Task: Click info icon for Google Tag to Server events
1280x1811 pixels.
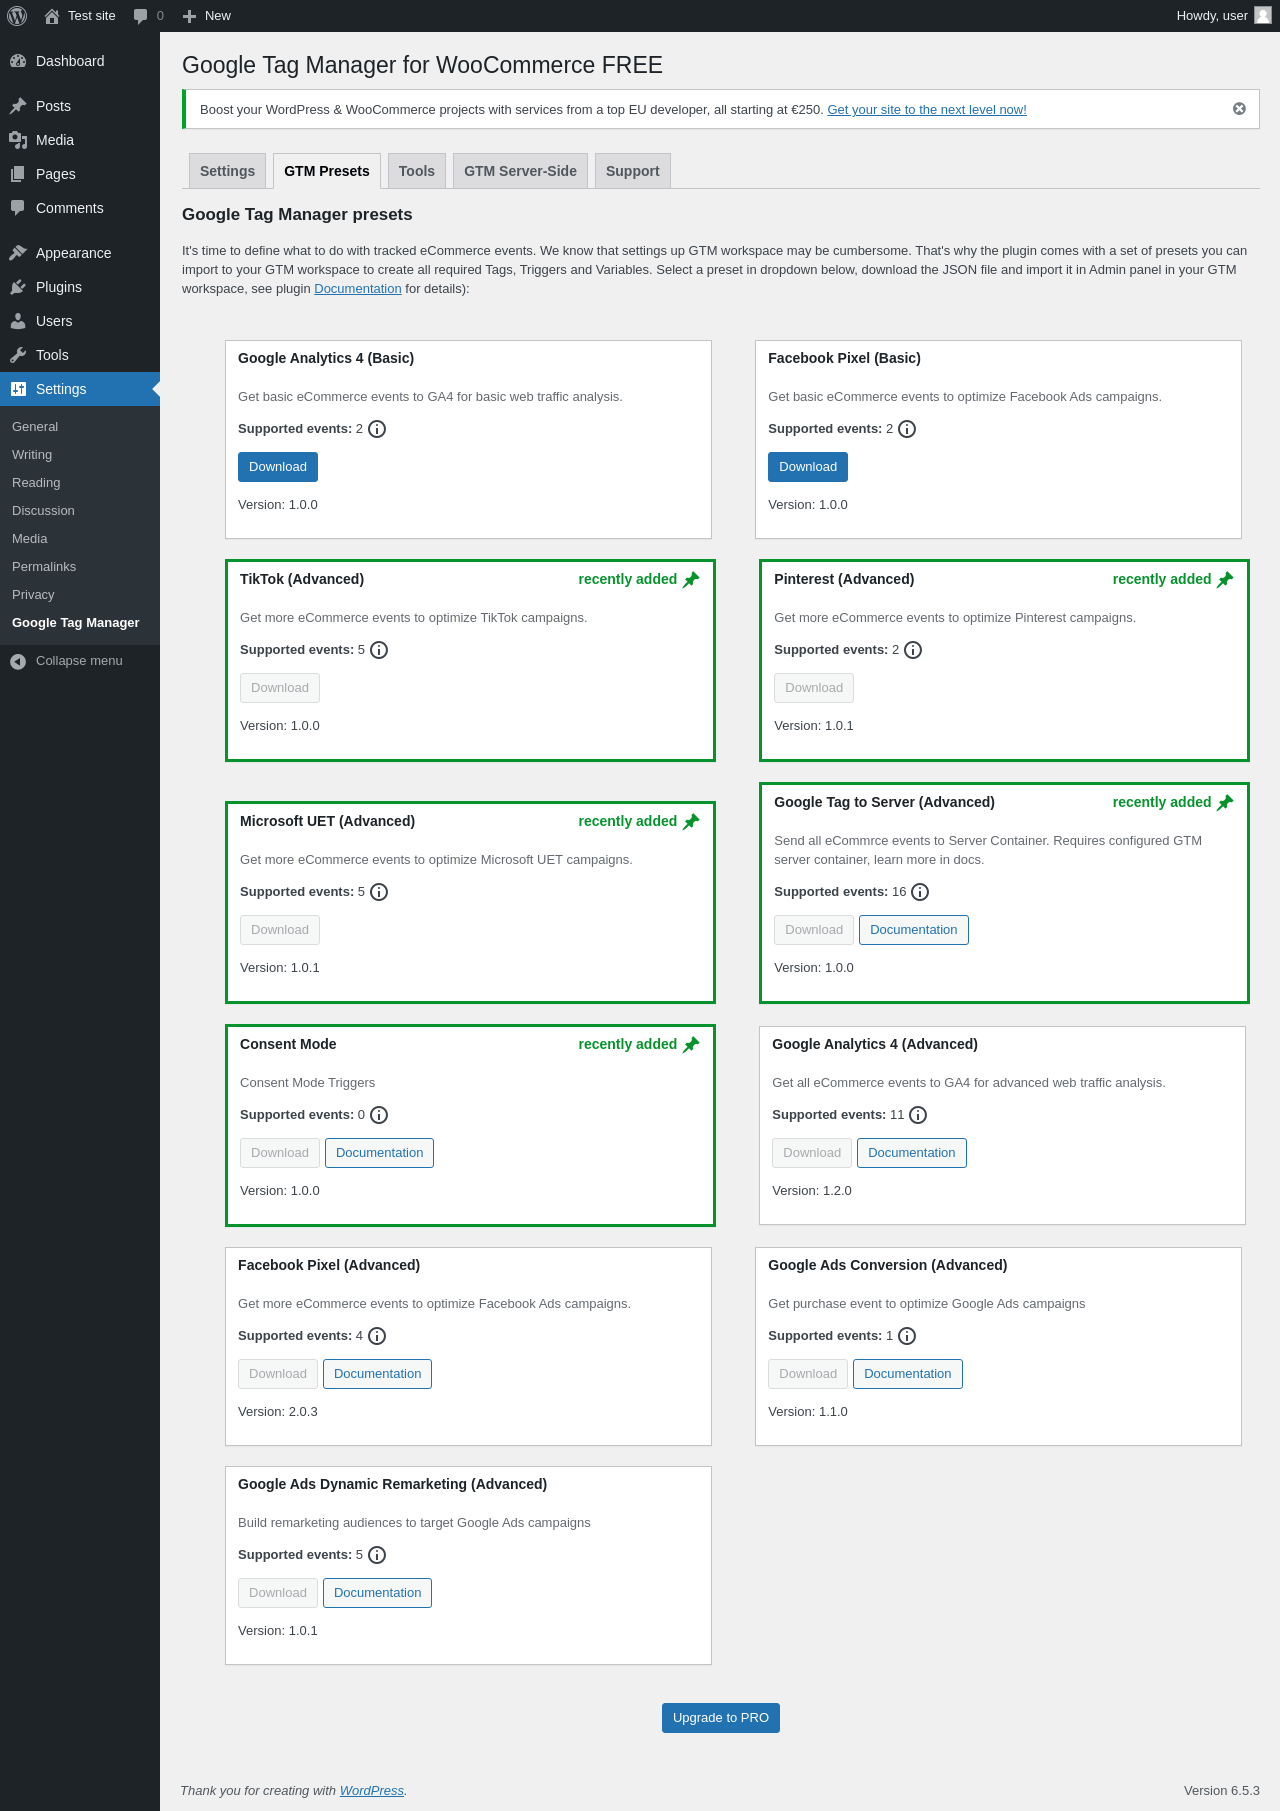Action: [x=920, y=892]
